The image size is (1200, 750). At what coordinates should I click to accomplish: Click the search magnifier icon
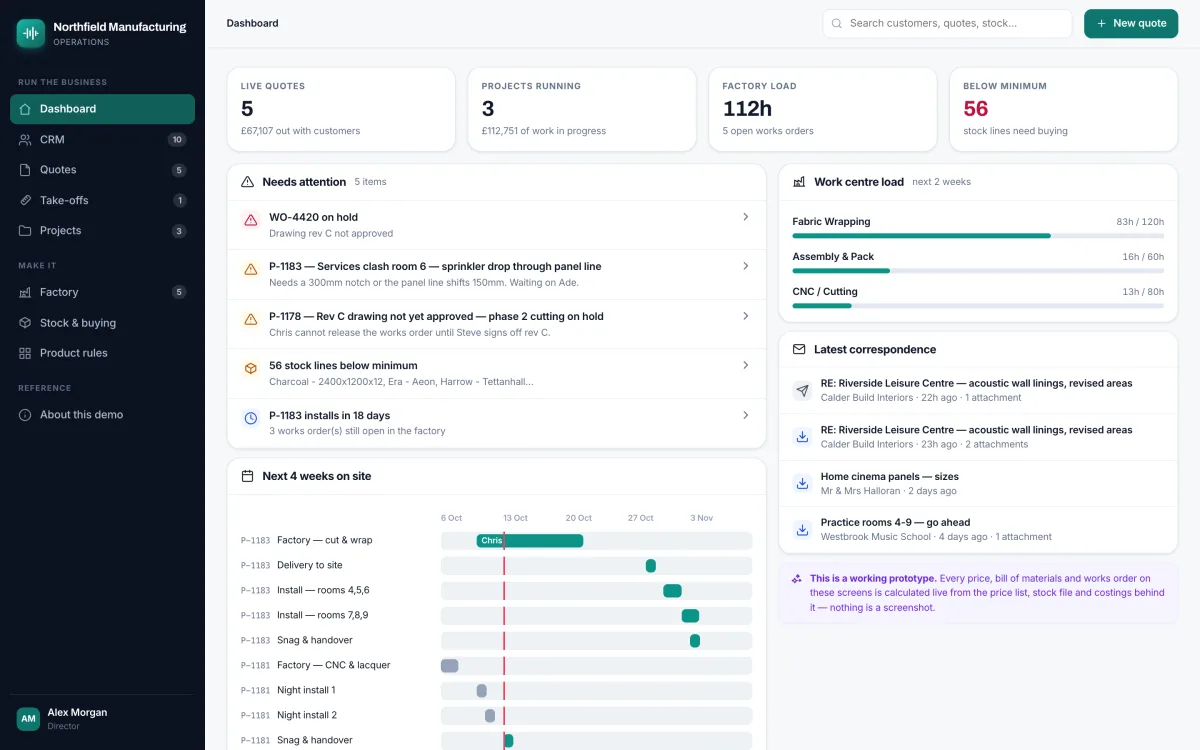(x=837, y=23)
